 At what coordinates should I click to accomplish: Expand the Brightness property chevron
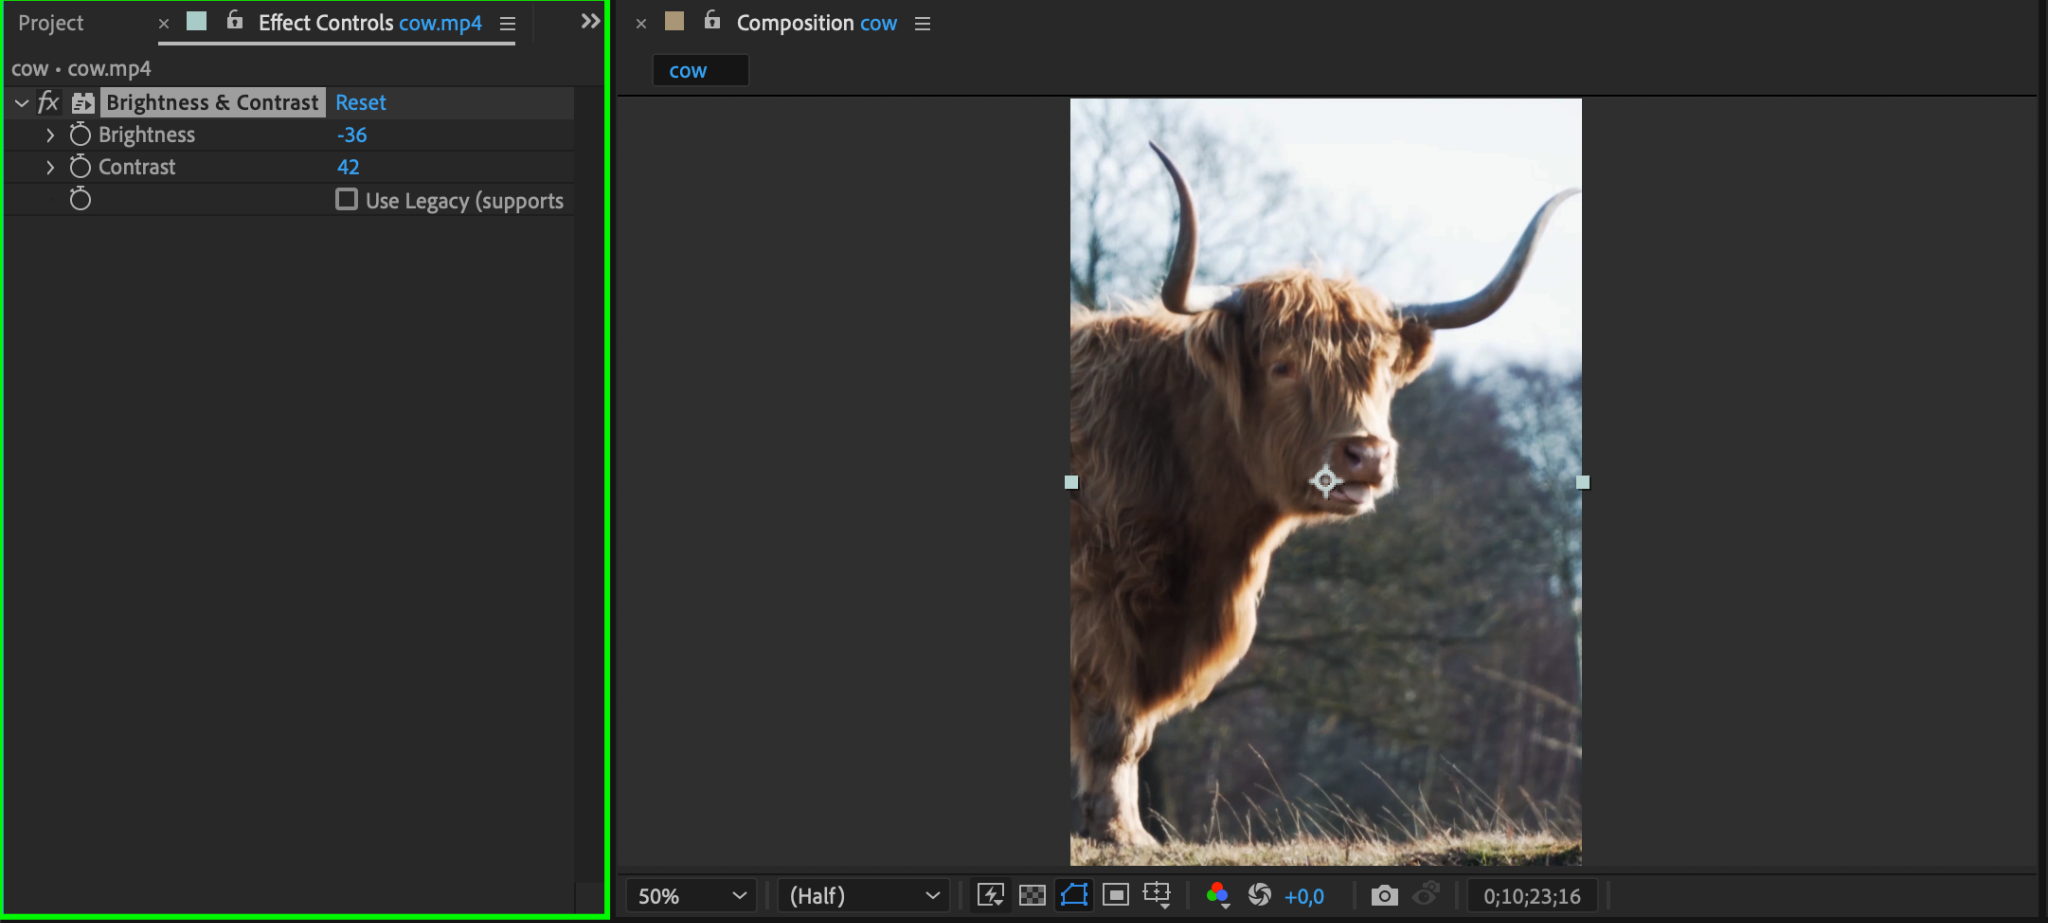(50, 135)
